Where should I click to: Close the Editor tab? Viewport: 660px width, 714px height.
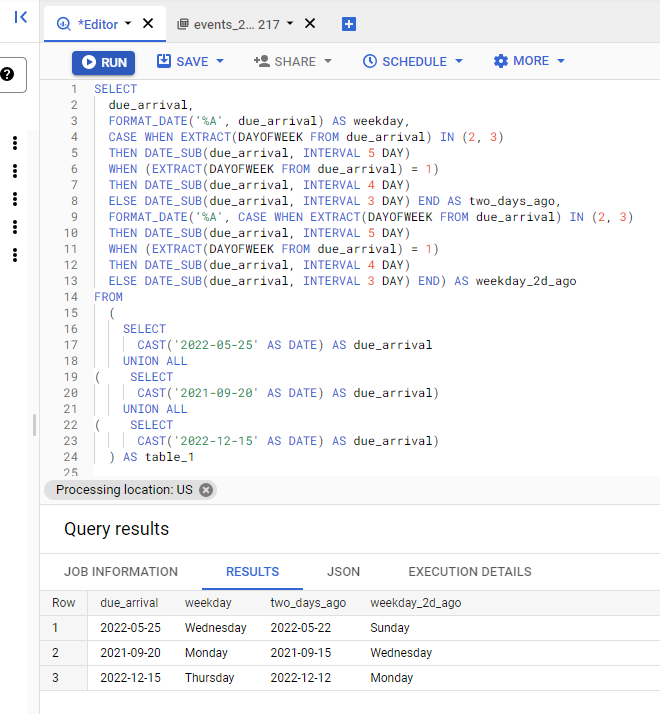coord(148,23)
